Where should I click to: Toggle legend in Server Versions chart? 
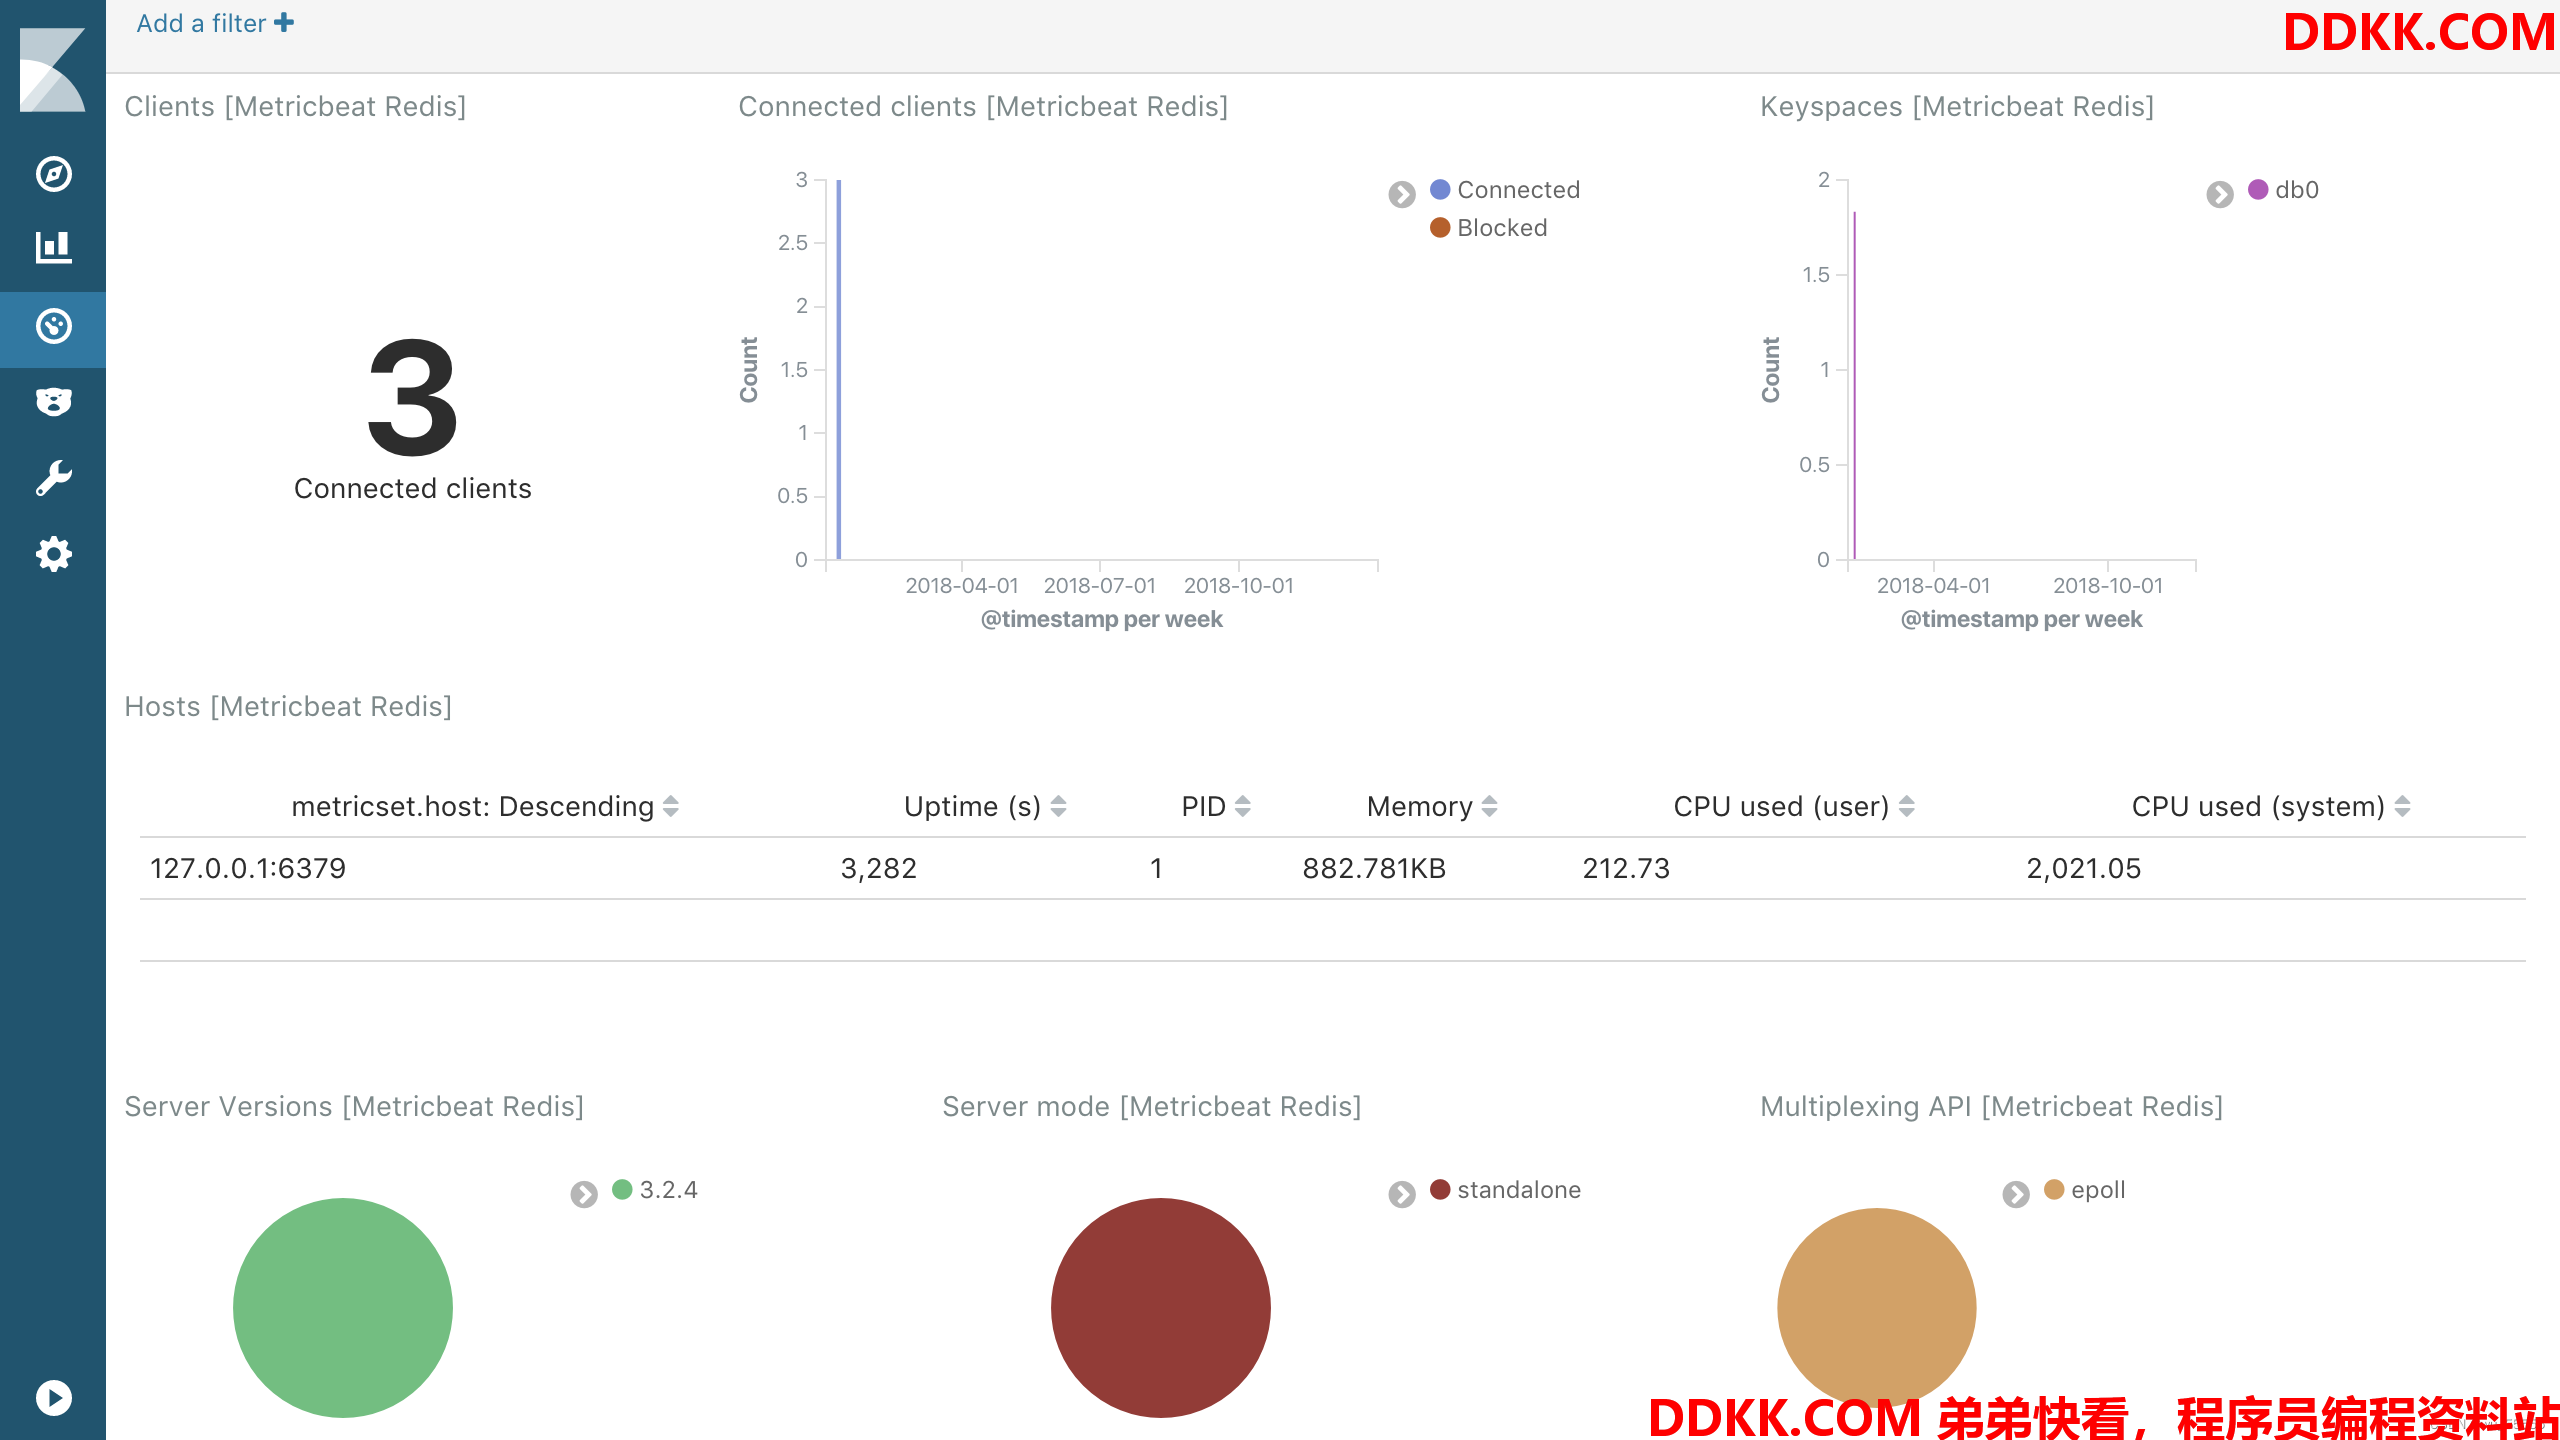tap(584, 1194)
